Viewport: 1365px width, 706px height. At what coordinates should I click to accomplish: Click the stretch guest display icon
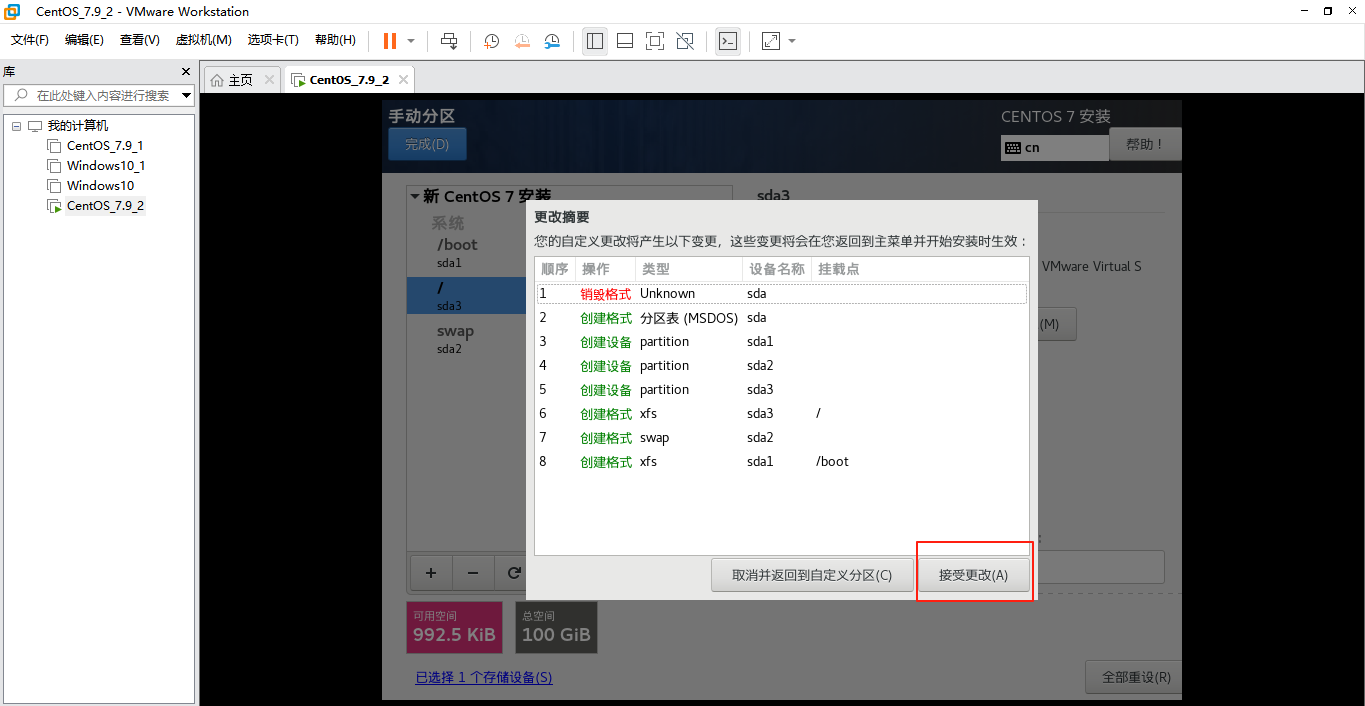pyautogui.click(x=771, y=41)
